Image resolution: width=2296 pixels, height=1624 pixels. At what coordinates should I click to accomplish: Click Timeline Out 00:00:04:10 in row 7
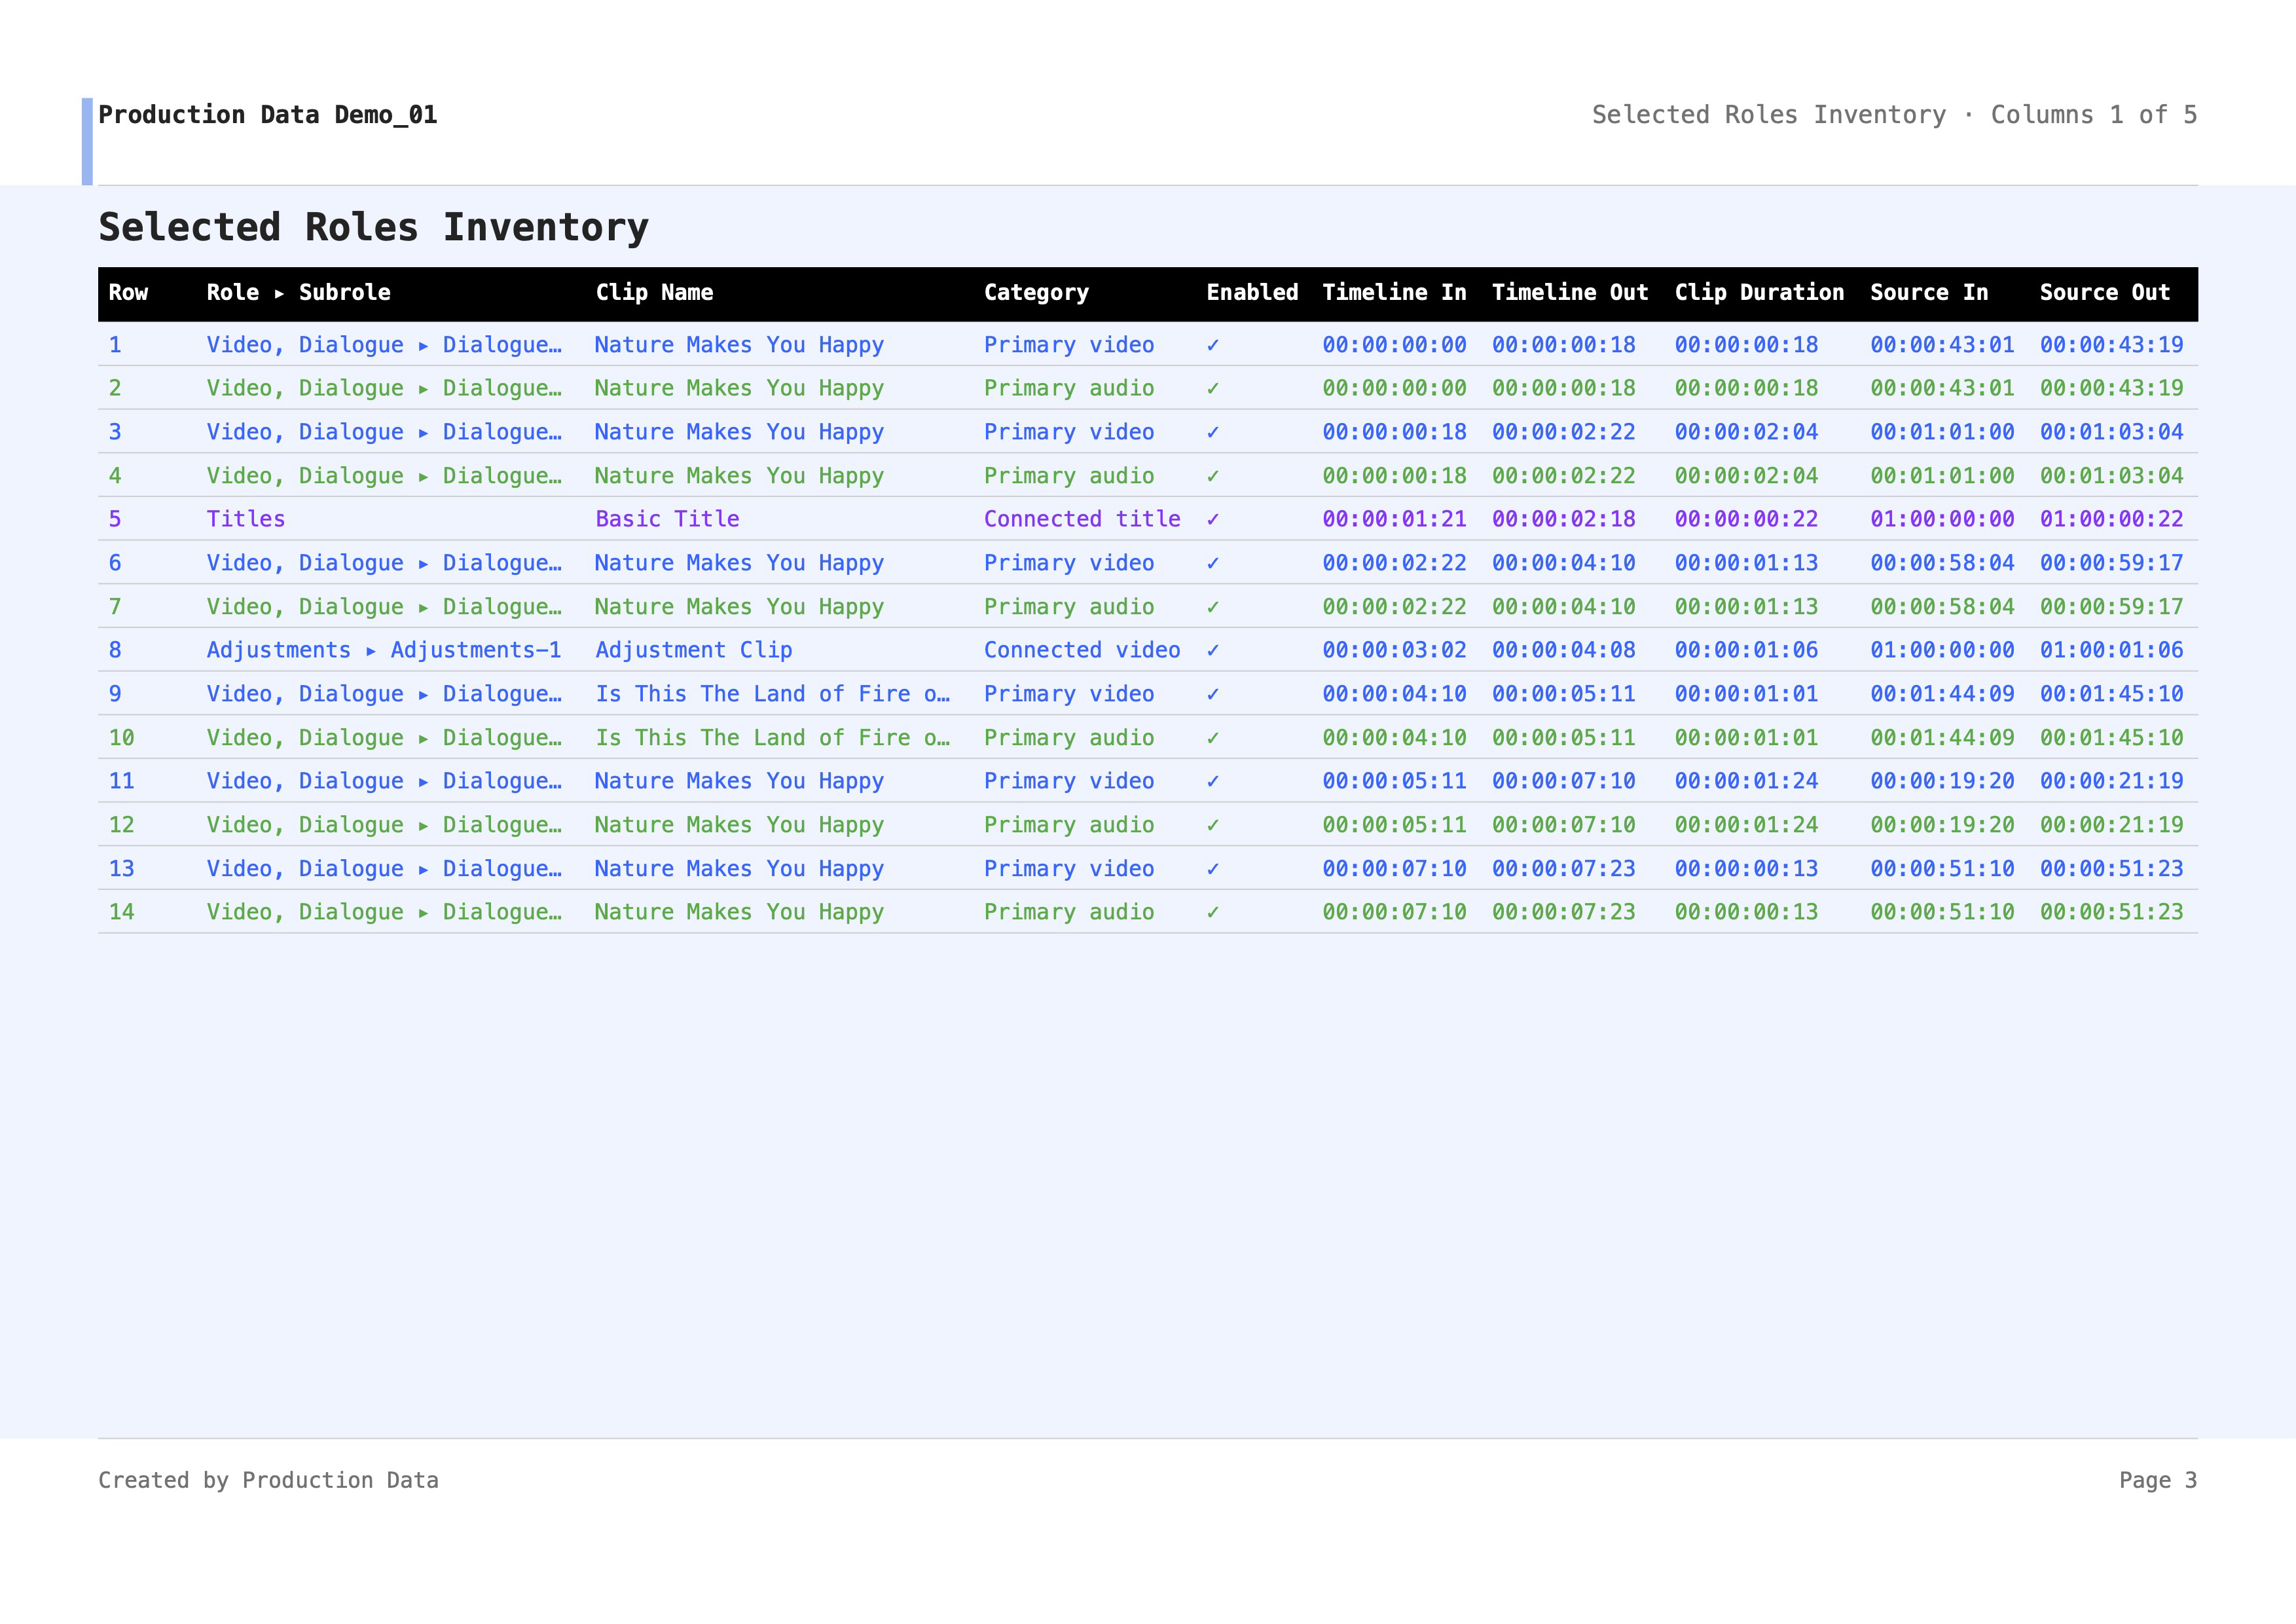[x=1564, y=607]
